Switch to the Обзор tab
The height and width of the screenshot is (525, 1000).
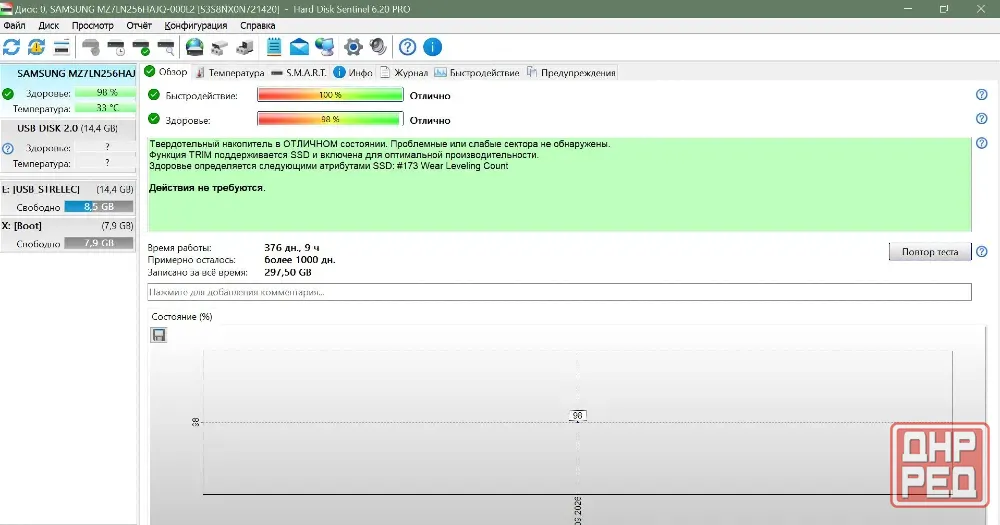click(166, 72)
